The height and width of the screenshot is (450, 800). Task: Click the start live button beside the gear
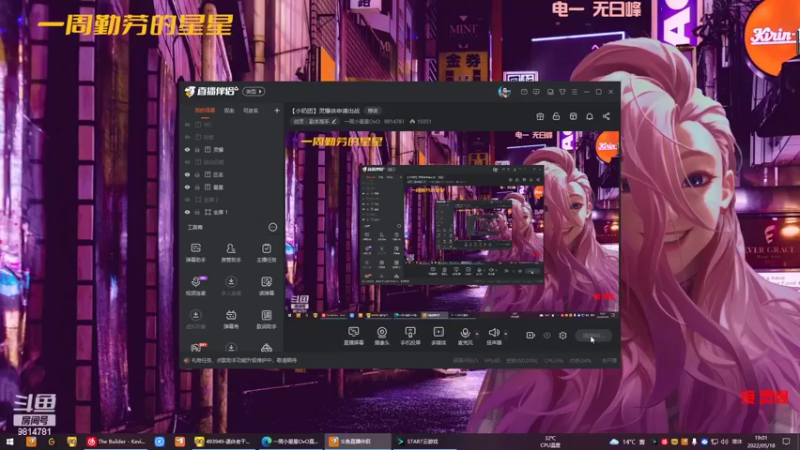pyautogui.click(x=593, y=335)
